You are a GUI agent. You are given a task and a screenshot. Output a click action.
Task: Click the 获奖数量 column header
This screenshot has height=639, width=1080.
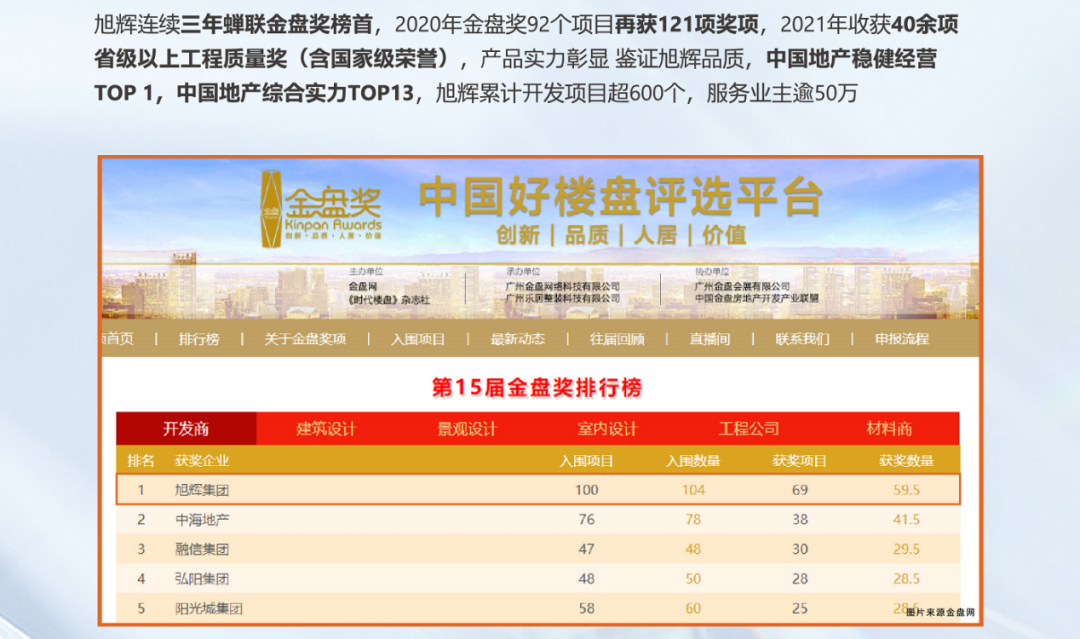906,461
